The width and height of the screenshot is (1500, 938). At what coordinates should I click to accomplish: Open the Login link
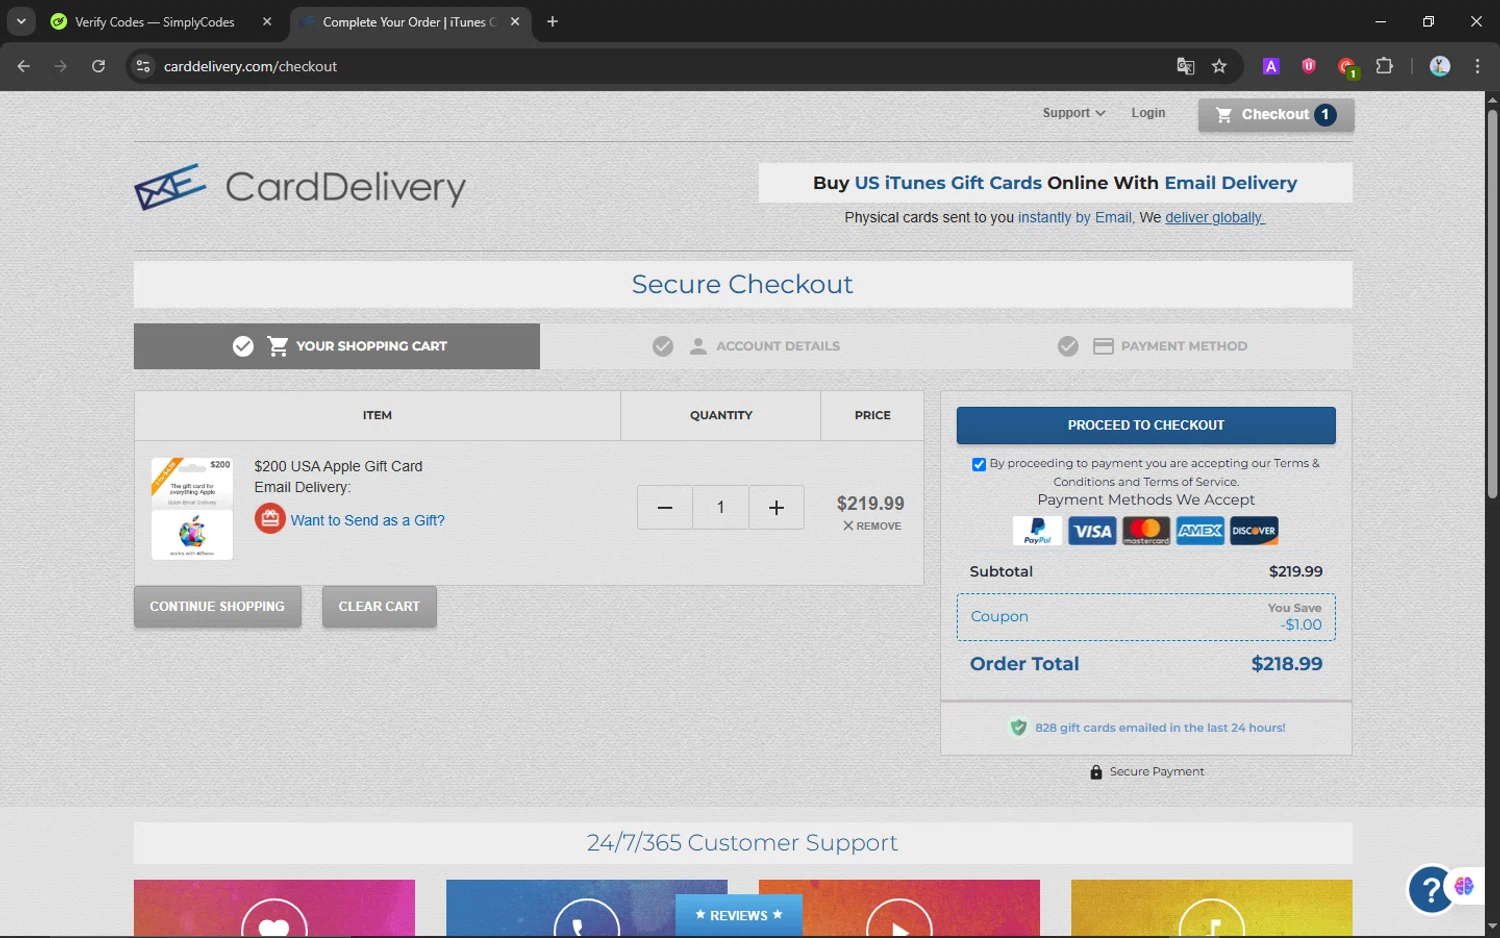(1148, 113)
